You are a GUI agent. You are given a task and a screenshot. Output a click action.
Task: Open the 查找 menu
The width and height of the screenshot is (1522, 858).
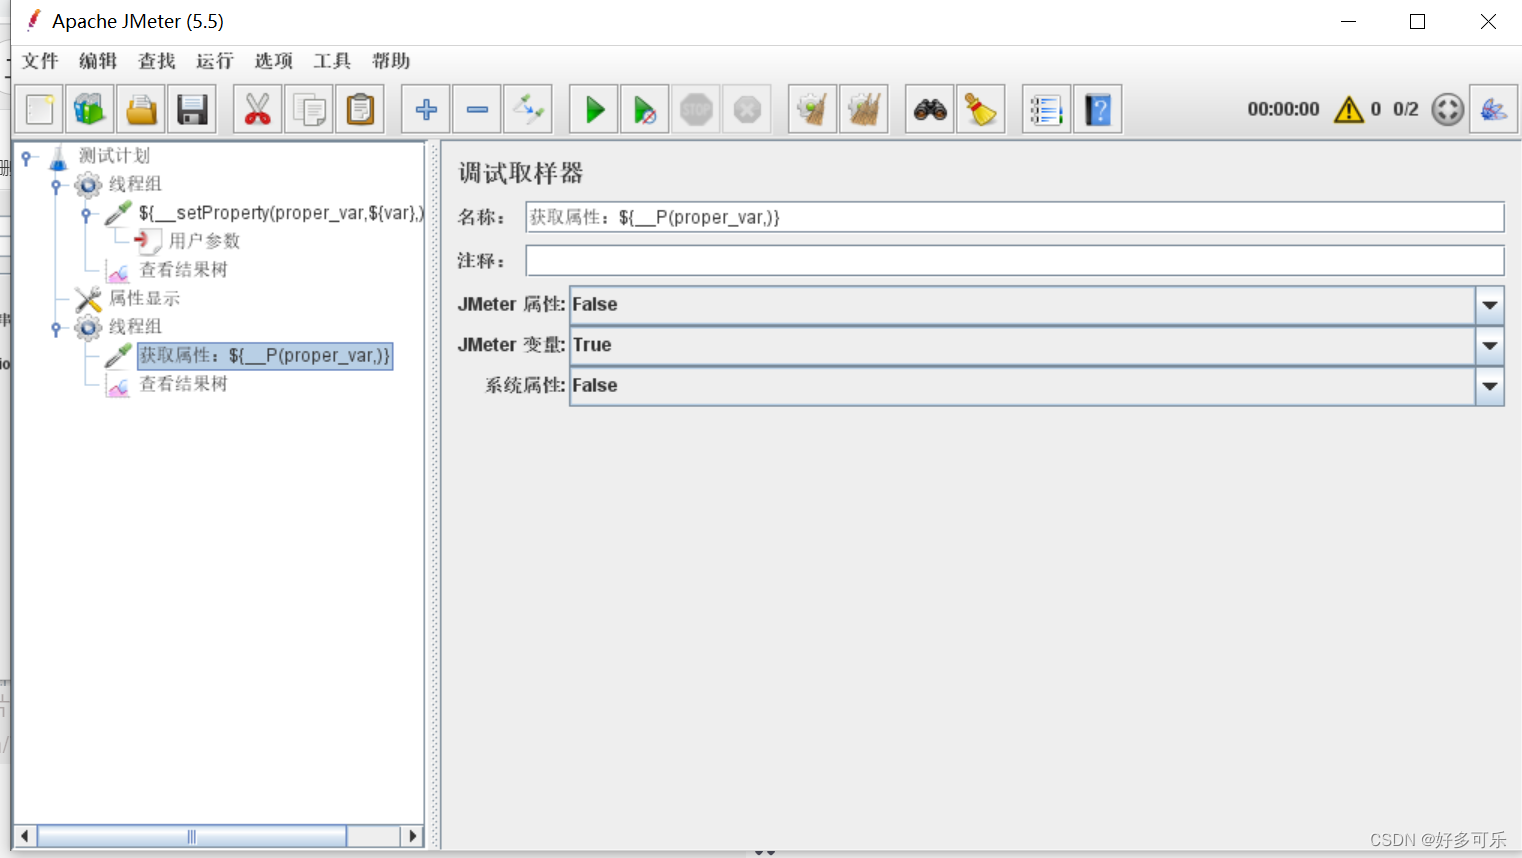coord(157,61)
